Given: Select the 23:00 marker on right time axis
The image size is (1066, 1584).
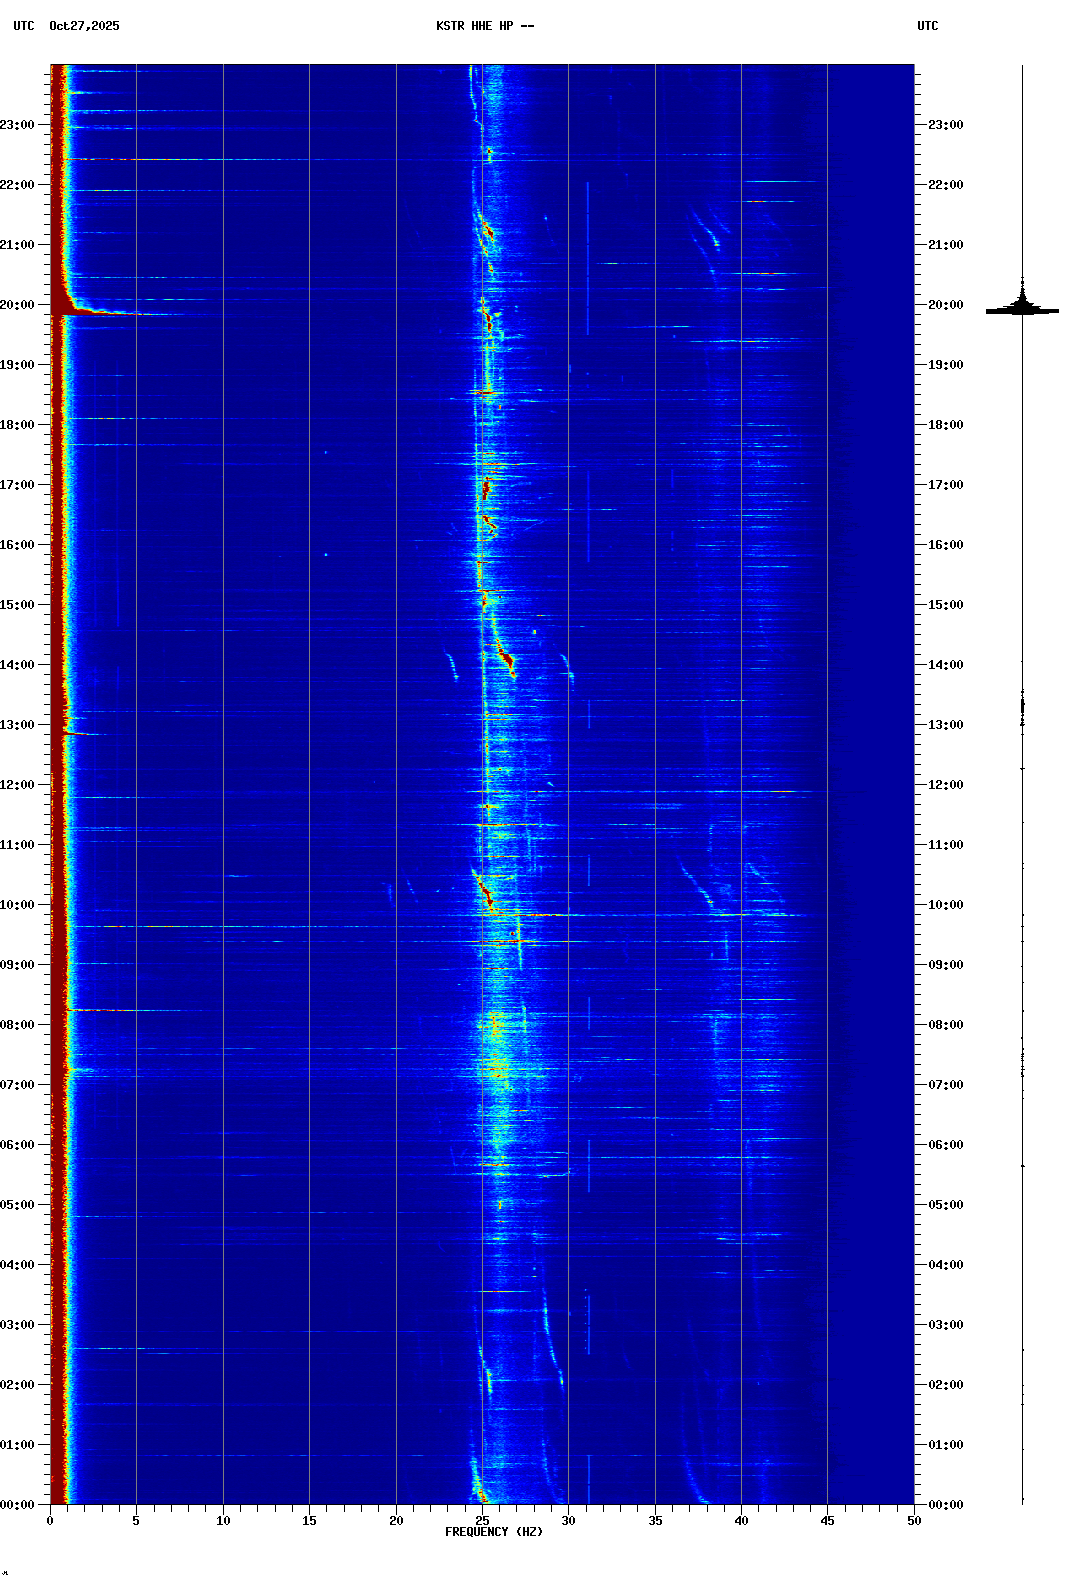Looking at the screenshot, I should 945,125.
